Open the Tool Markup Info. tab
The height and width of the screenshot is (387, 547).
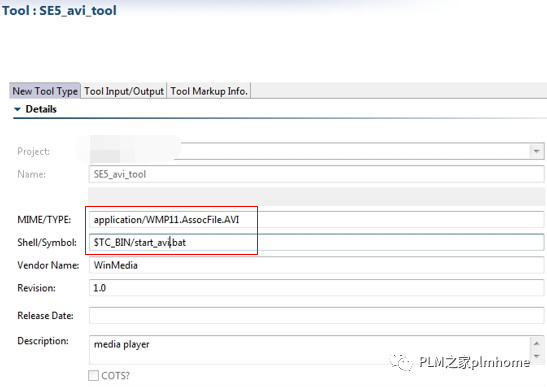coord(209,91)
